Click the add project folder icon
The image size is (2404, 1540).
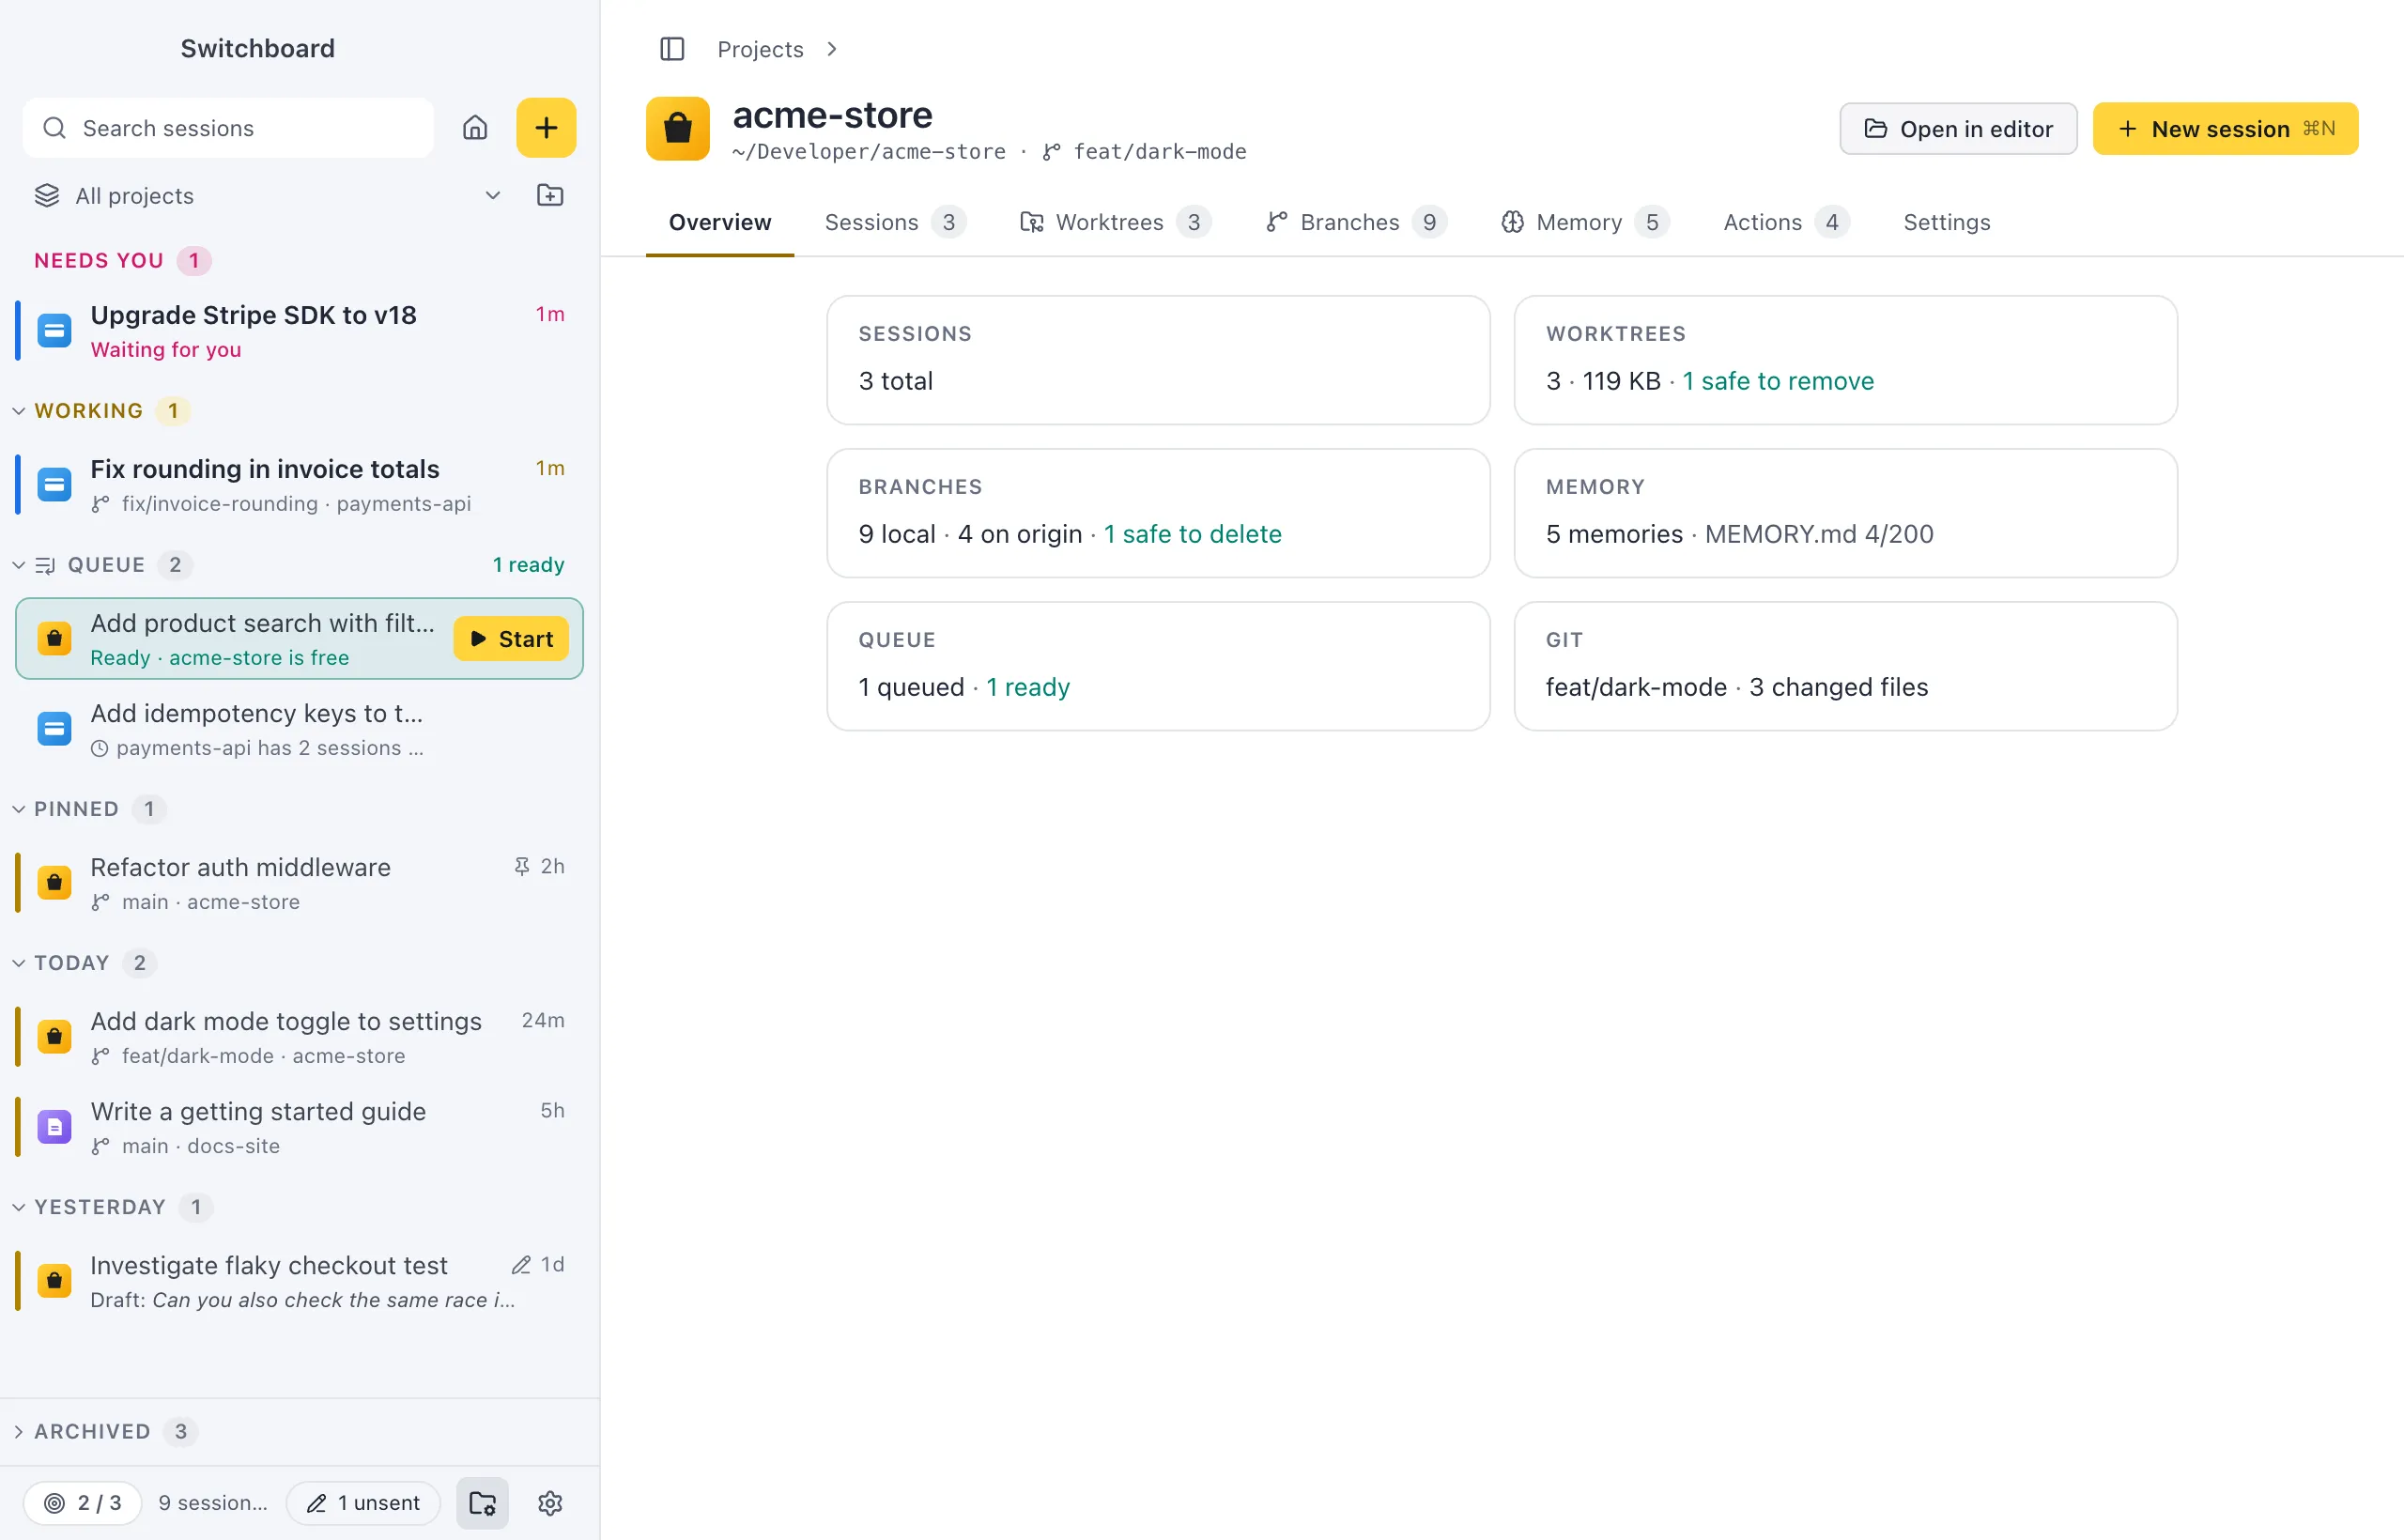[550, 196]
